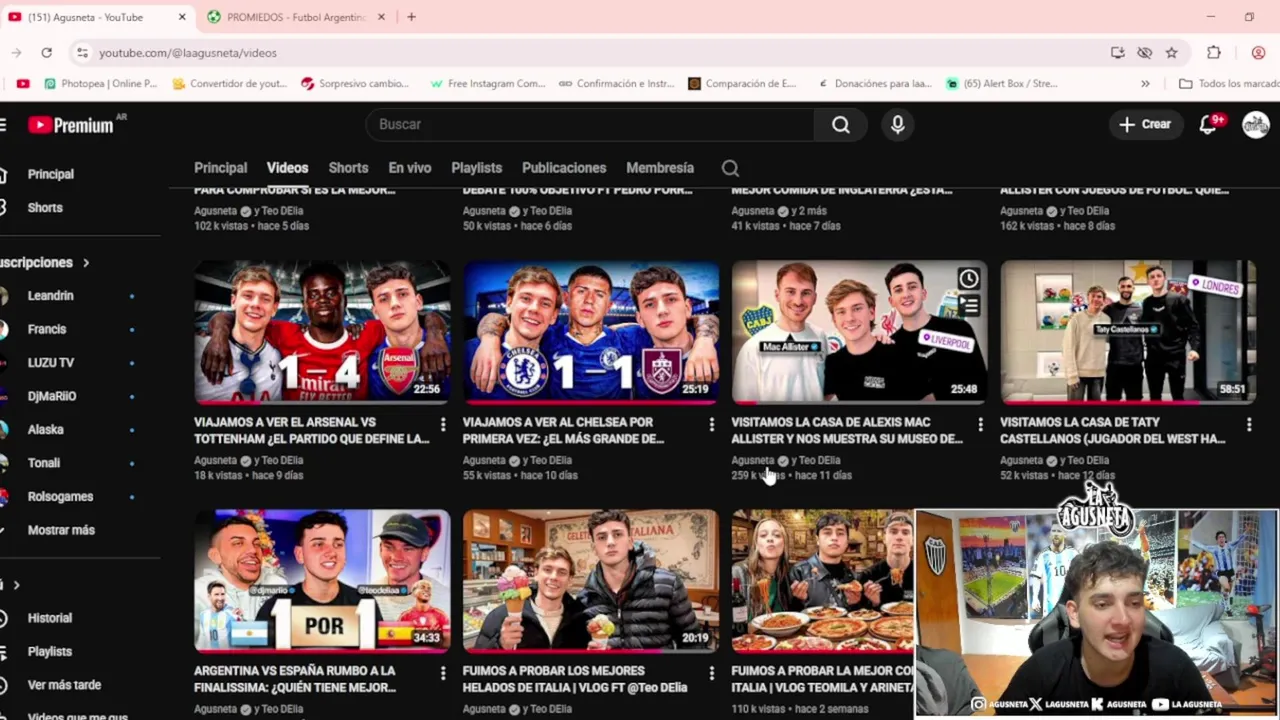This screenshot has width=1280, height=720.
Task: Add Mac Allister video to queue
Action: click(968, 305)
